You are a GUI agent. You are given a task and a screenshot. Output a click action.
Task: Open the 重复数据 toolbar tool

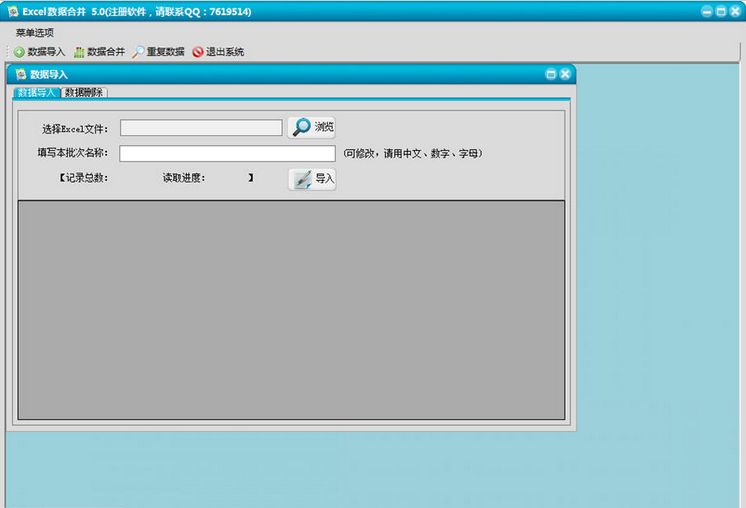pos(159,52)
